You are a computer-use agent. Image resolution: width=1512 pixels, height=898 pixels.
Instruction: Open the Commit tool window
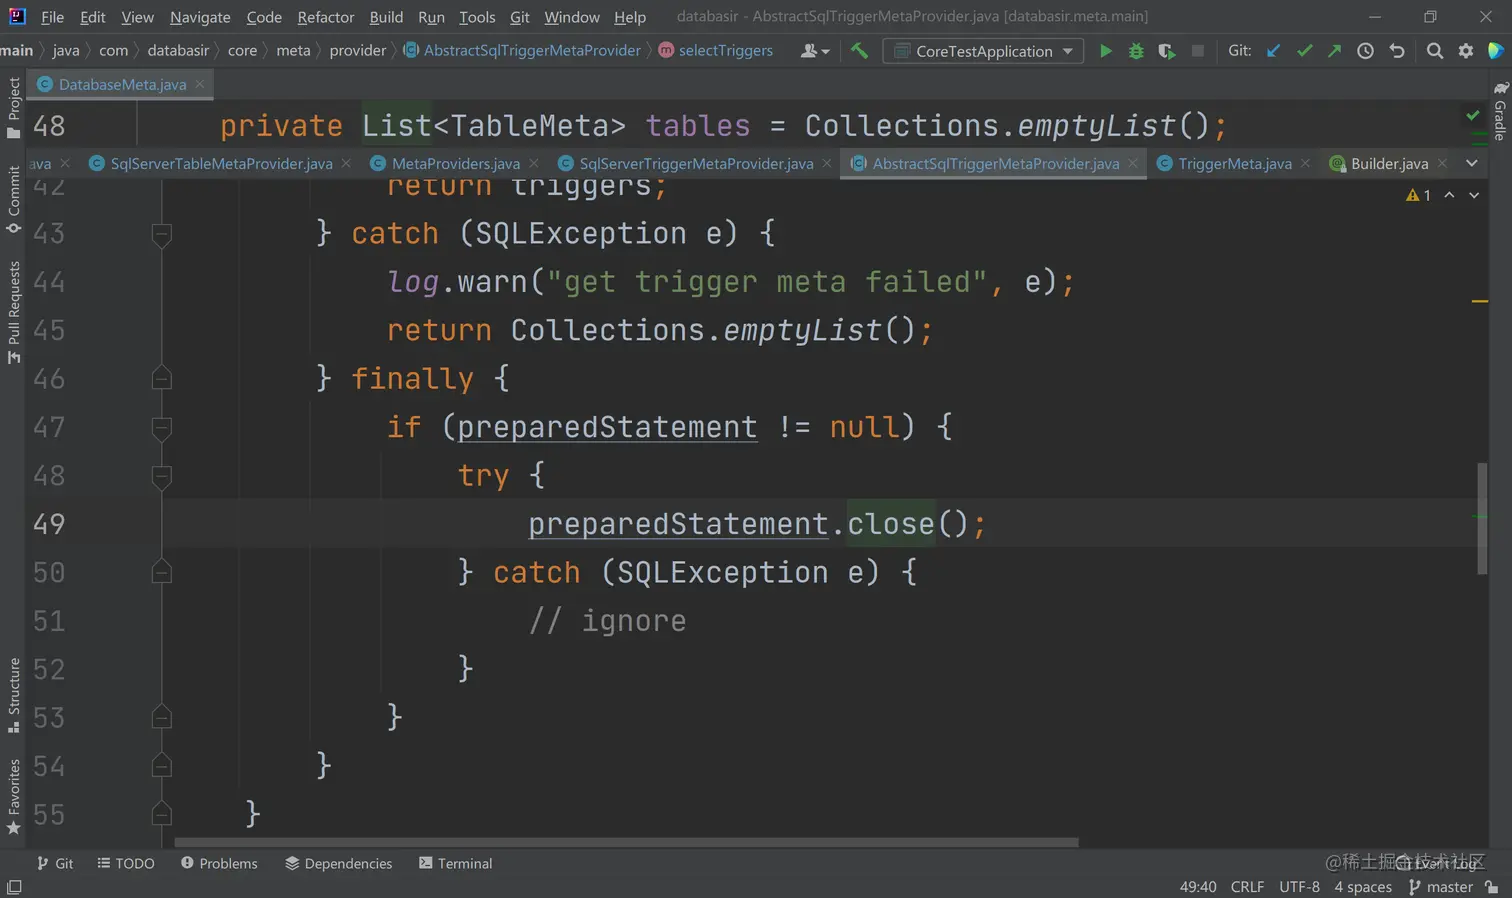(x=14, y=199)
